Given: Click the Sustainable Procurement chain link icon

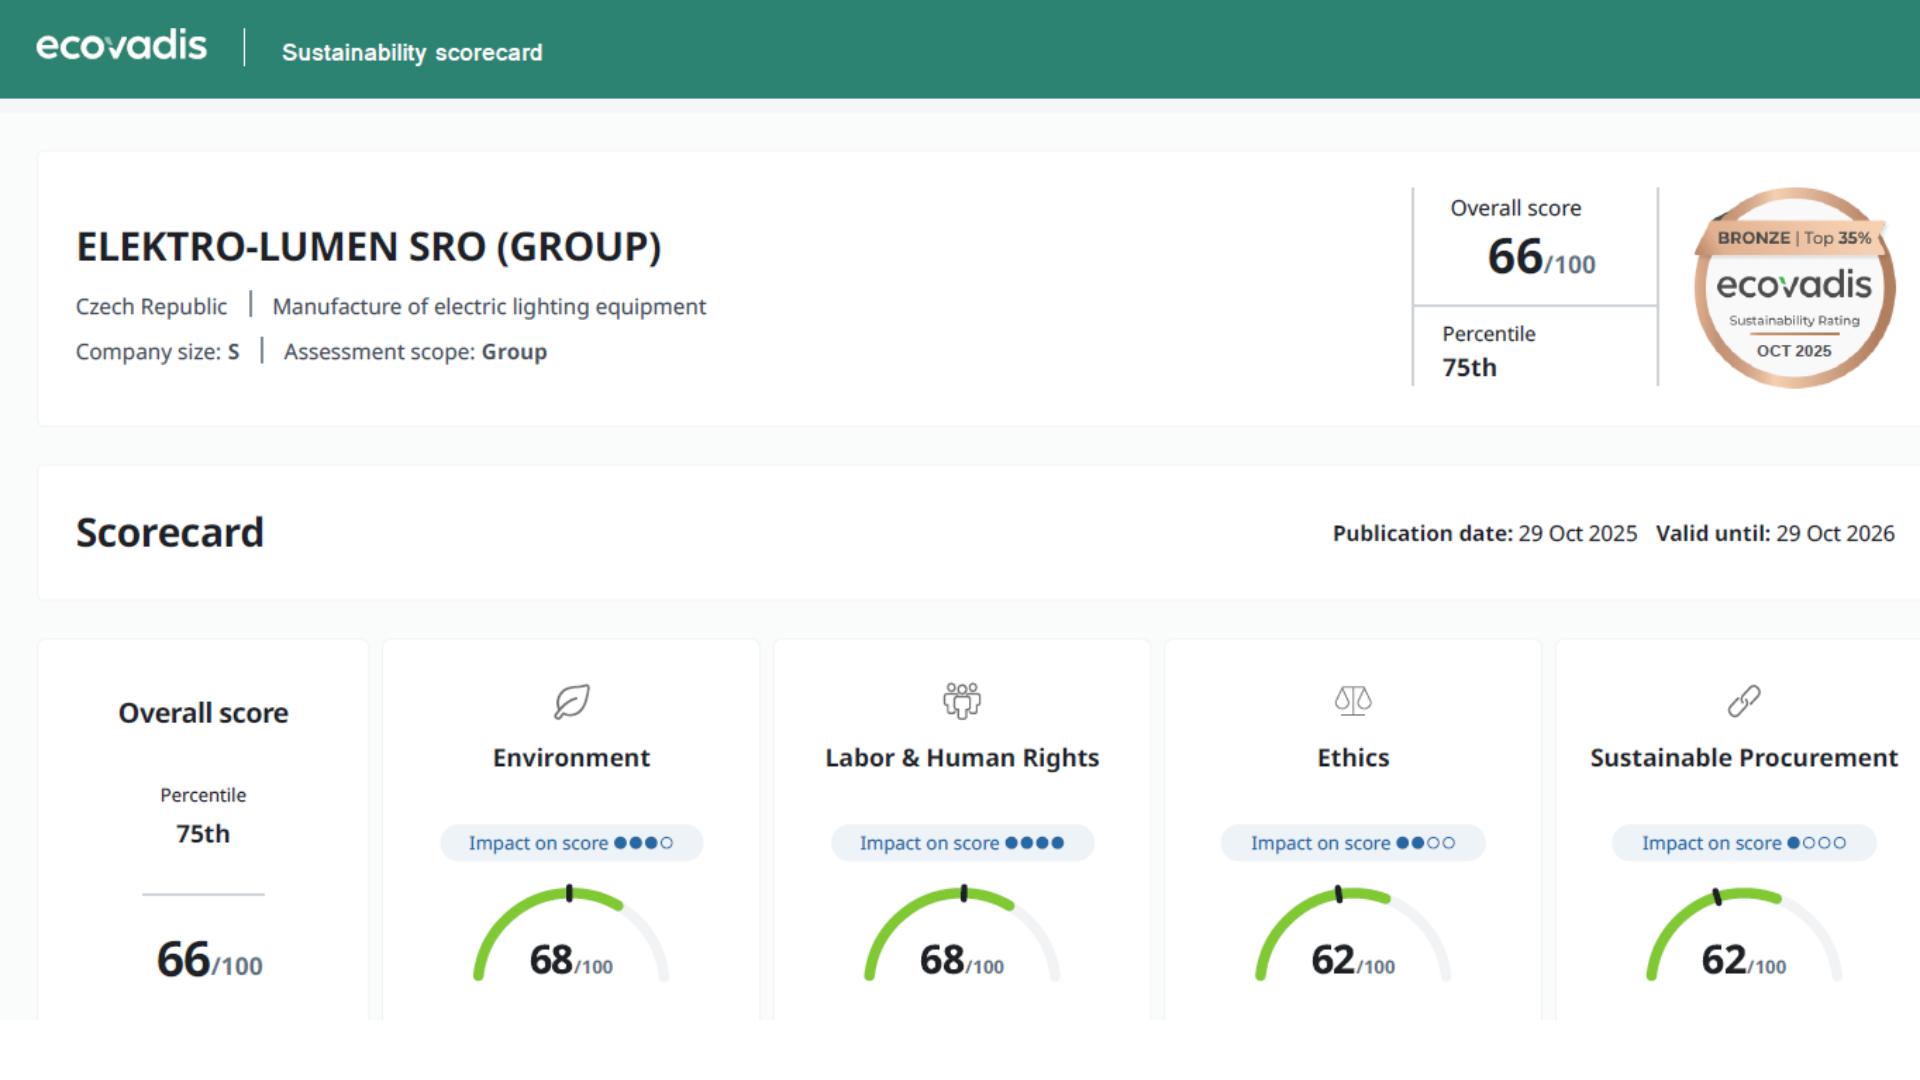Looking at the screenshot, I should (x=1744, y=701).
